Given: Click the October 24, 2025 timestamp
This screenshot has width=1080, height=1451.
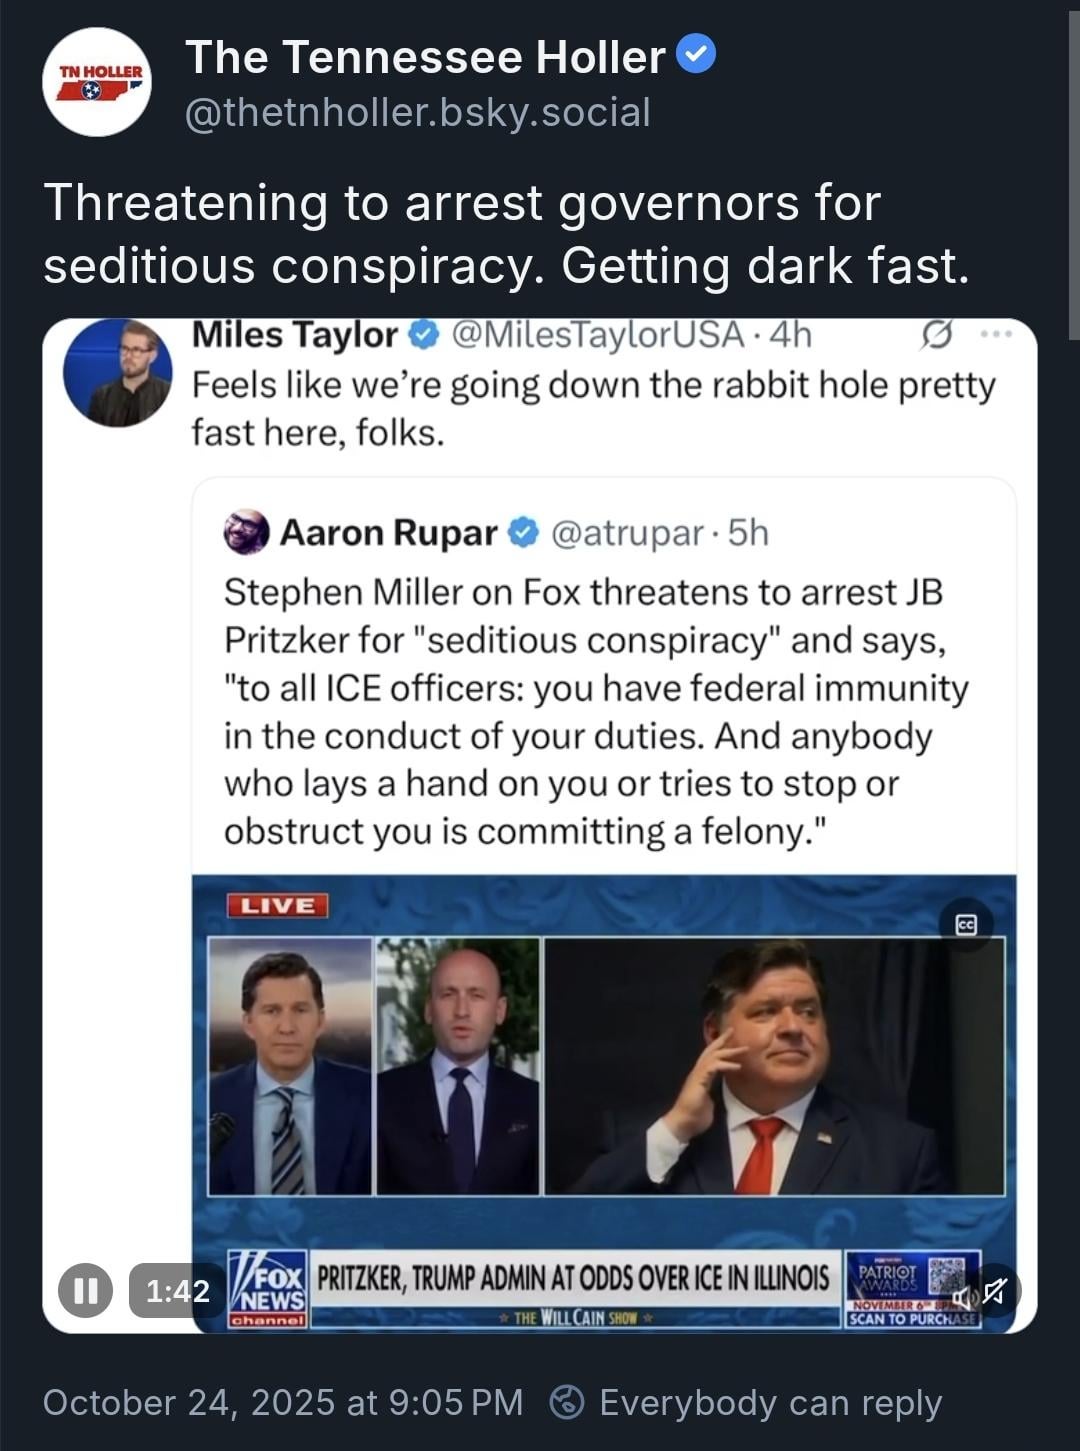Looking at the screenshot, I should 282,1402.
